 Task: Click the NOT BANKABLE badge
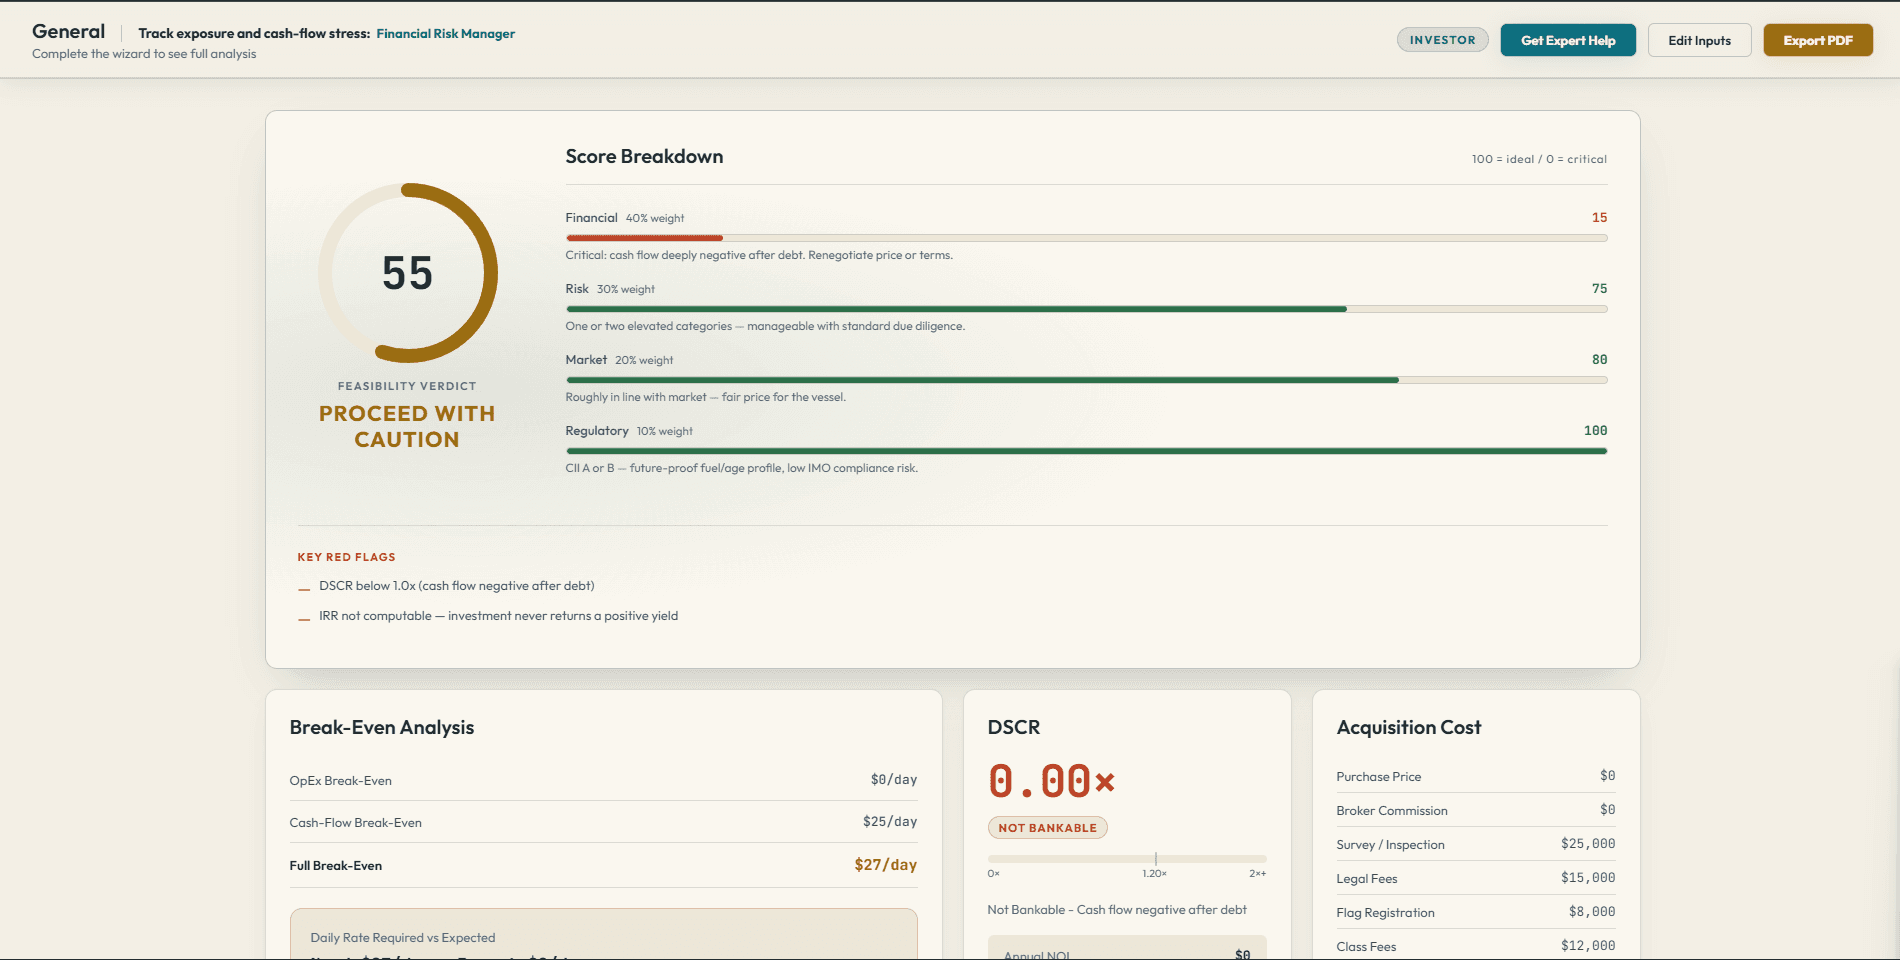coord(1047,828)
